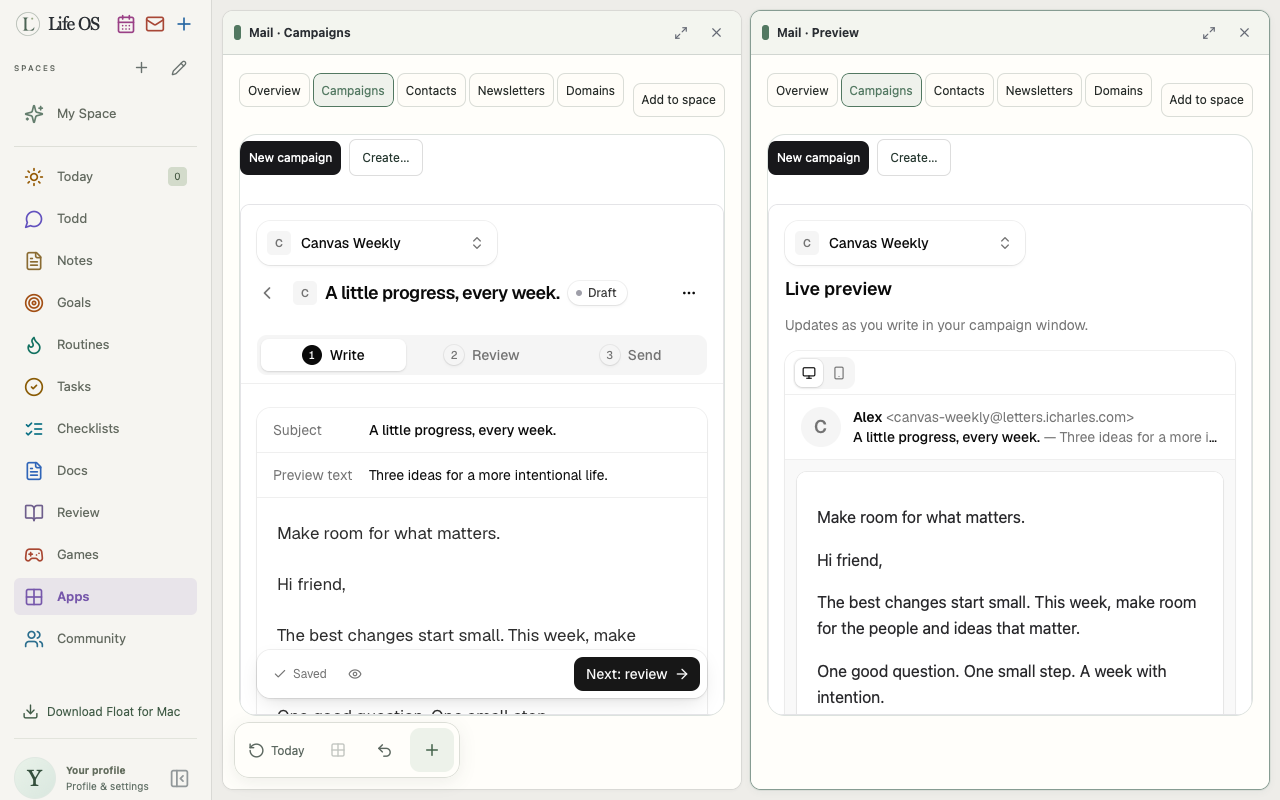Viewport: 1280px width, 800px height.
Task: Click the Draft status badge
Action: pos(597,293)
